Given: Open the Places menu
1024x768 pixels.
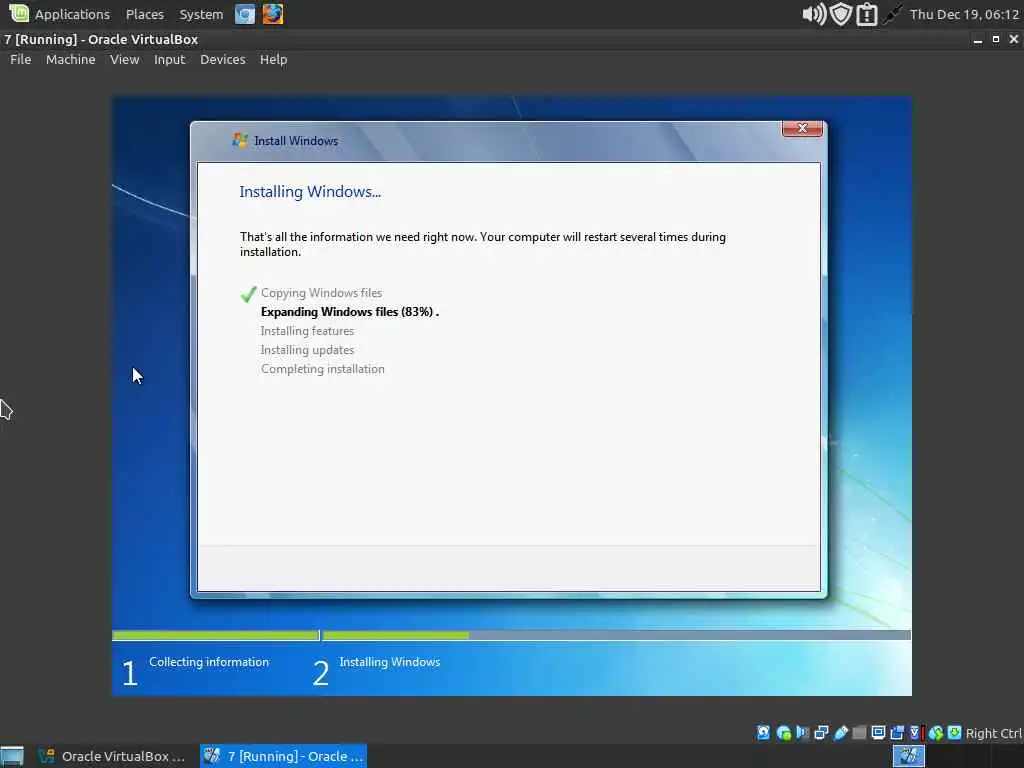Looking at the screenshot, I should 144,14.
